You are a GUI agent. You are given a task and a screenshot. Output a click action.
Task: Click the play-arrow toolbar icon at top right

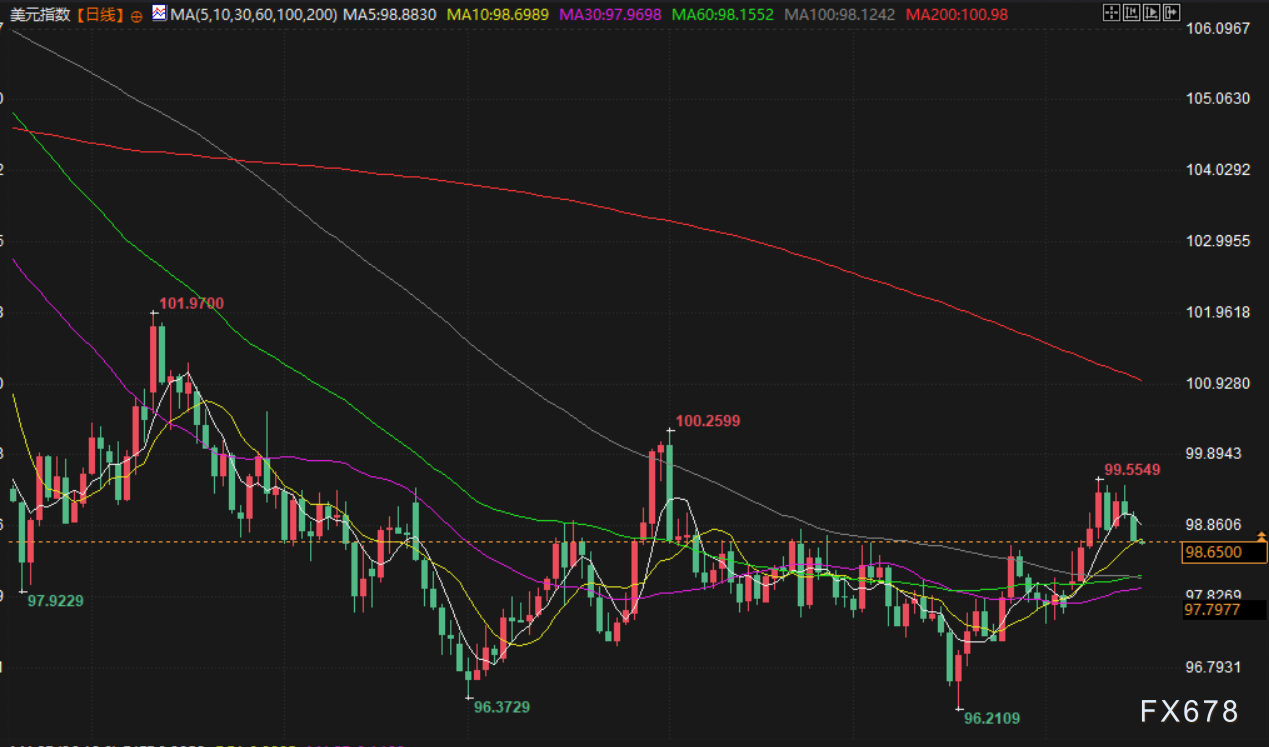click(x=1151, y=13)
